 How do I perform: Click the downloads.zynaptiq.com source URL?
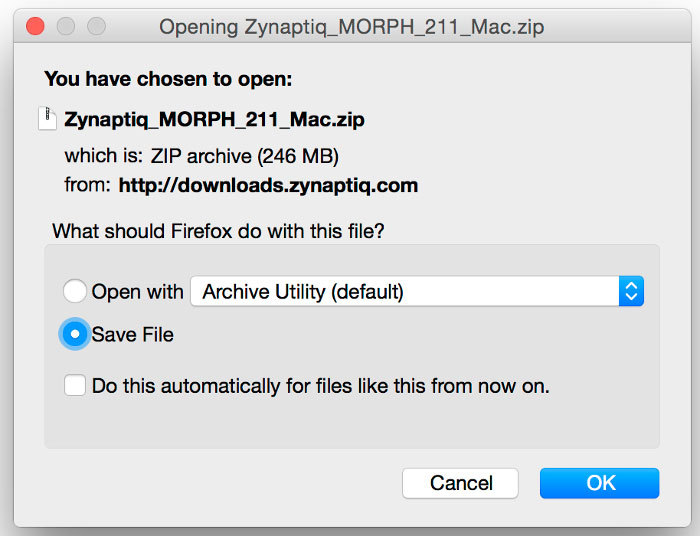pyautogui.click(x=268, y=185)
